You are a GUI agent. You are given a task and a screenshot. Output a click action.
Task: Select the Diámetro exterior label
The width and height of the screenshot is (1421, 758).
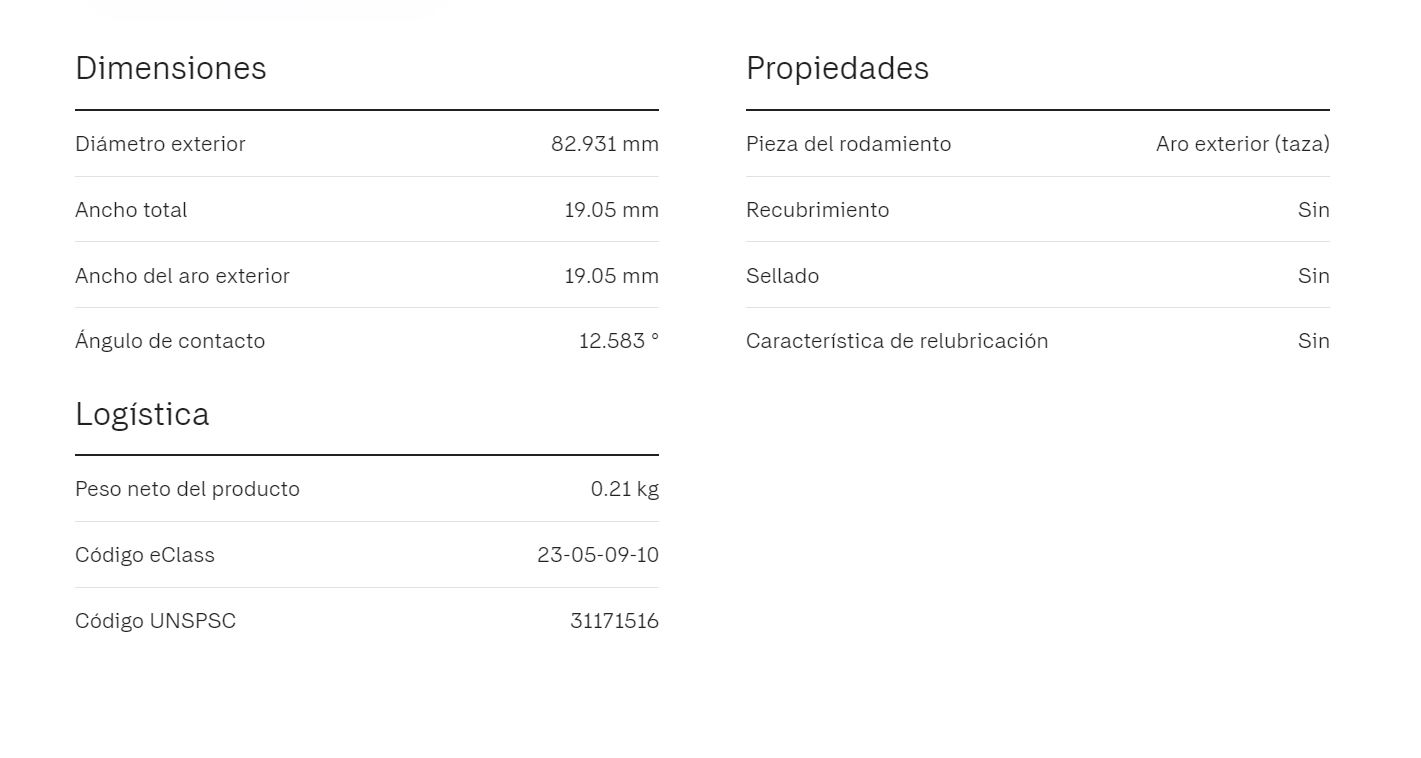tap(160, 144)
